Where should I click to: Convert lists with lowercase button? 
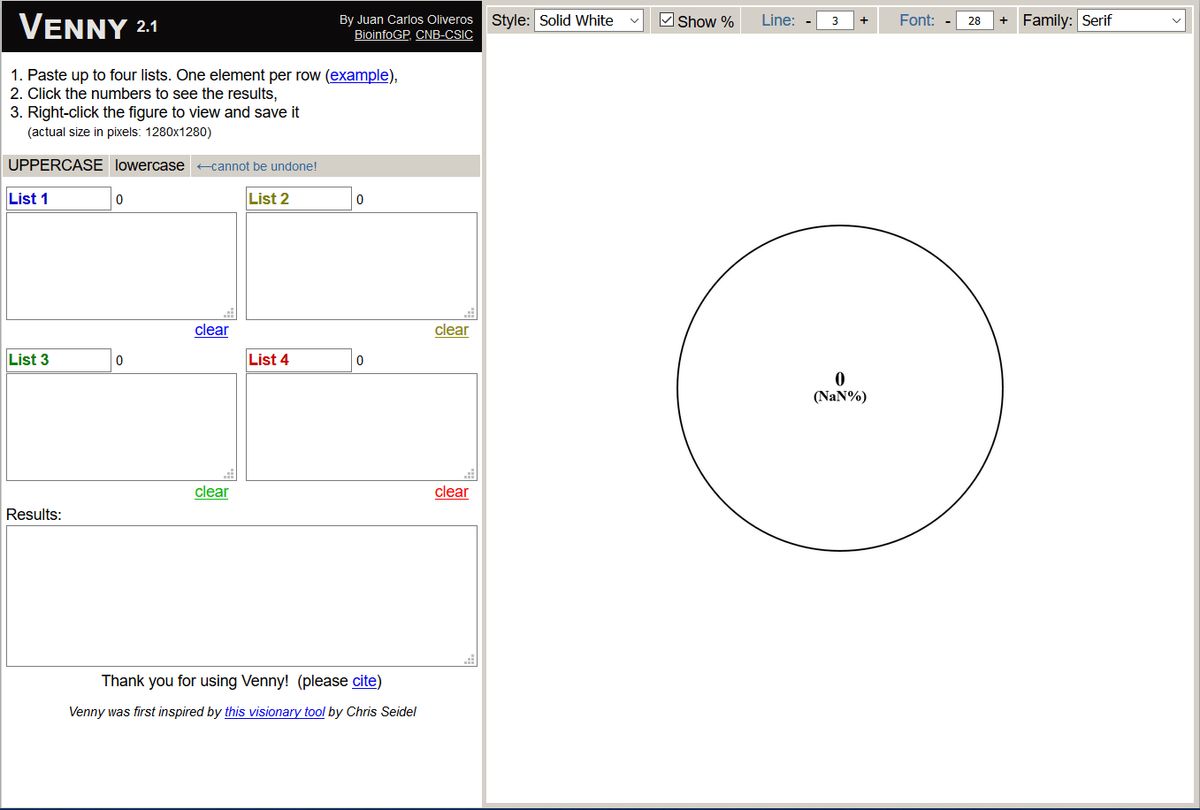(x=150, y=166)
